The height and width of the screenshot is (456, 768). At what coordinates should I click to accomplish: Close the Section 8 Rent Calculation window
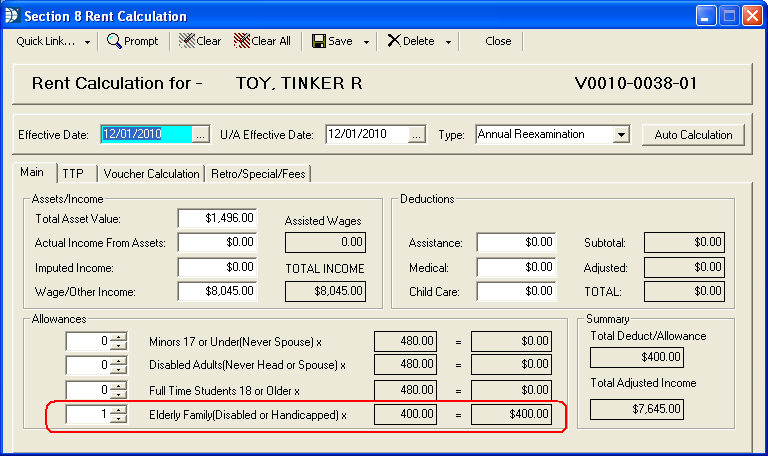752,16
